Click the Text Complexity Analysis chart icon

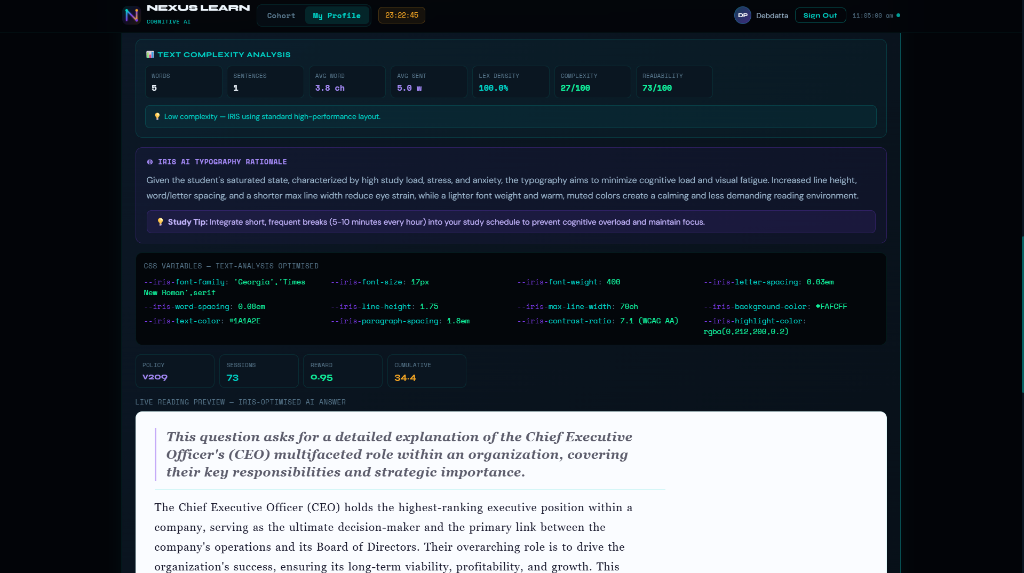click(150, 55)
